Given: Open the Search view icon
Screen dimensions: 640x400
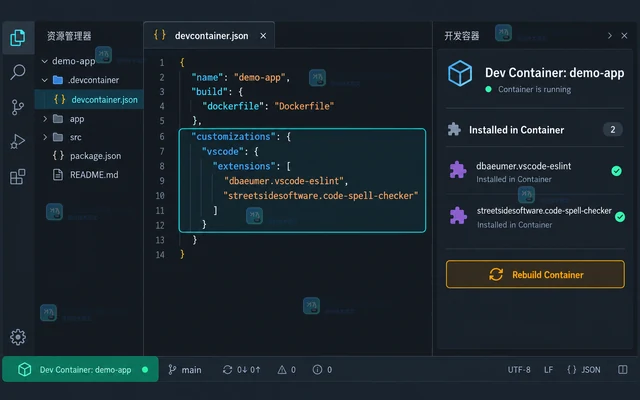Looking at the screenshot, I should (18, 72).
